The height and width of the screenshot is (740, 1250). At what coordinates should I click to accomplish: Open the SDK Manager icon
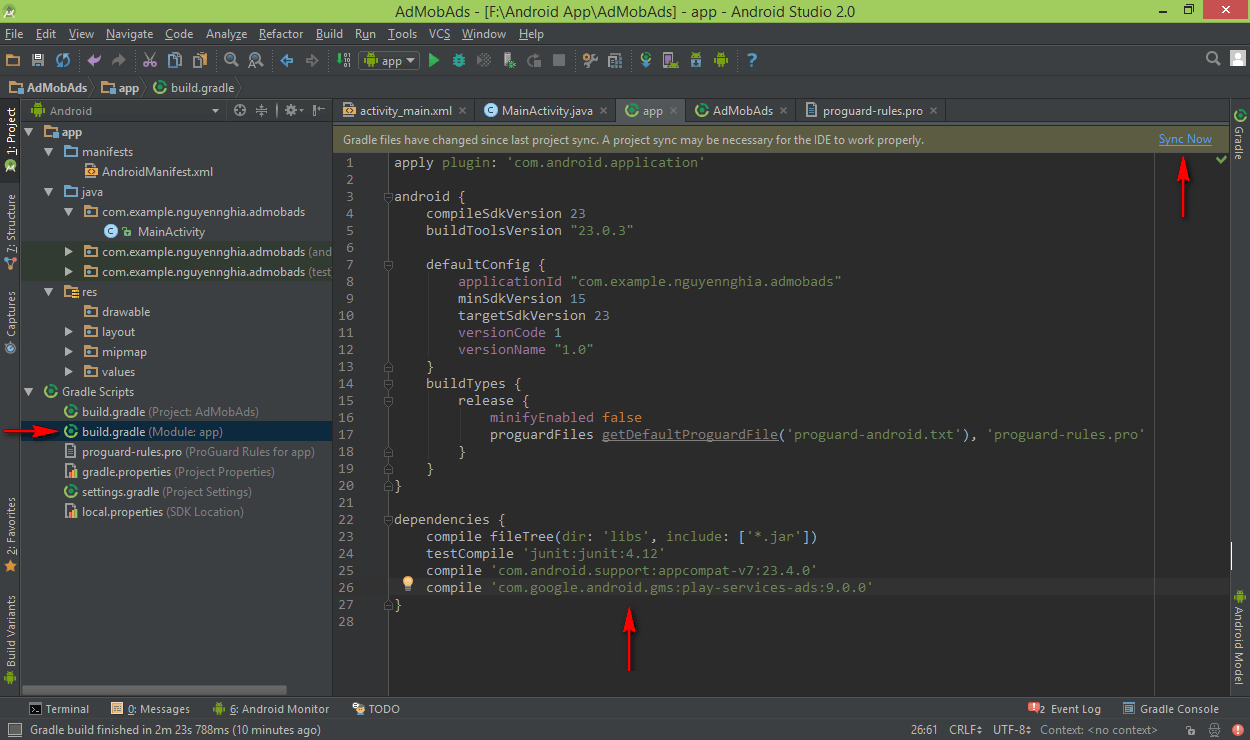(696, 60)
